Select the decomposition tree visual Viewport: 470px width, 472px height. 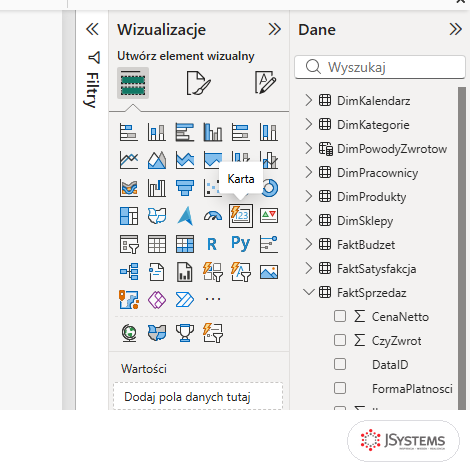pos(129,272)
